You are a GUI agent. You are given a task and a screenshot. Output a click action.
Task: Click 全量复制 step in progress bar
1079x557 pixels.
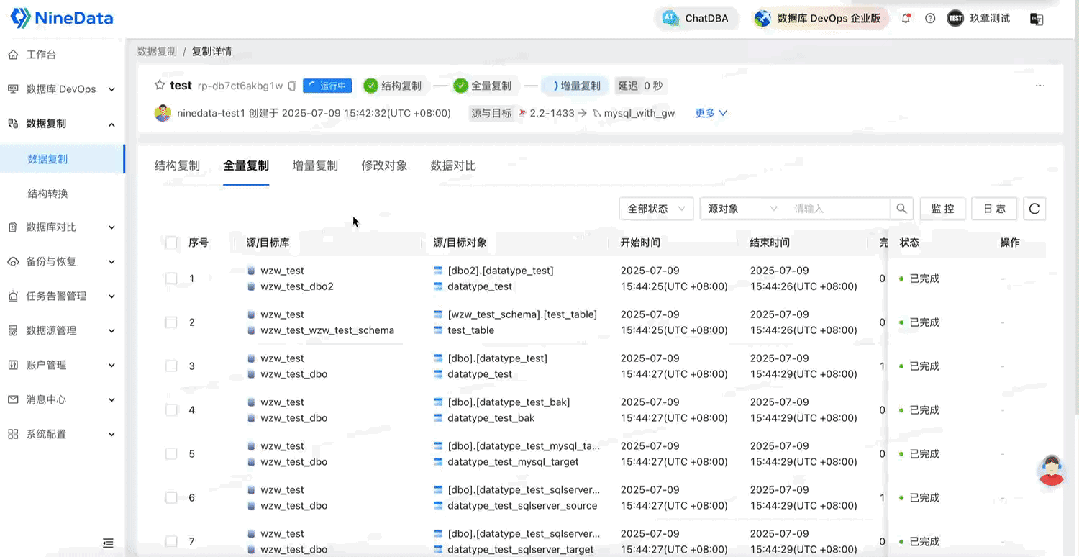point(482,86)
